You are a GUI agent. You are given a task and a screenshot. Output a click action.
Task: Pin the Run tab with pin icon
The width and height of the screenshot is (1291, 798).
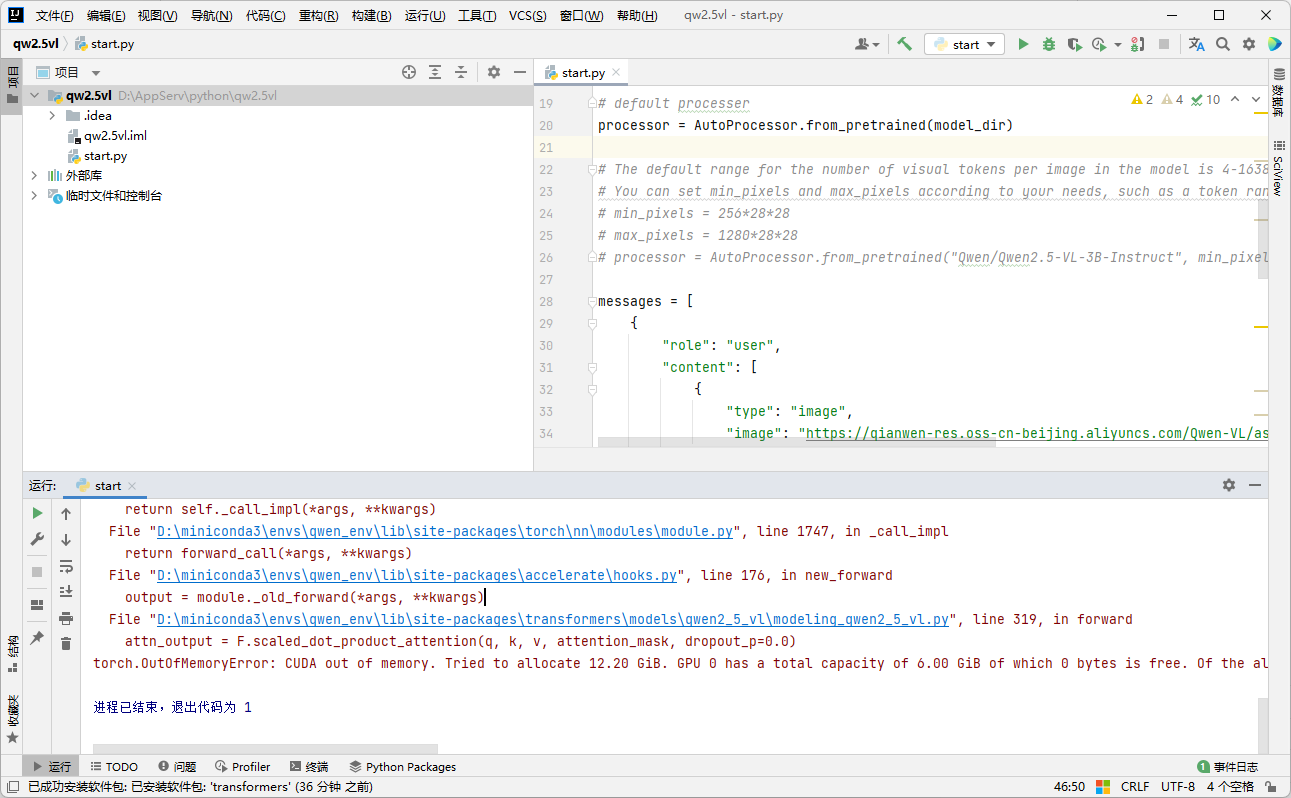point(37,637)
